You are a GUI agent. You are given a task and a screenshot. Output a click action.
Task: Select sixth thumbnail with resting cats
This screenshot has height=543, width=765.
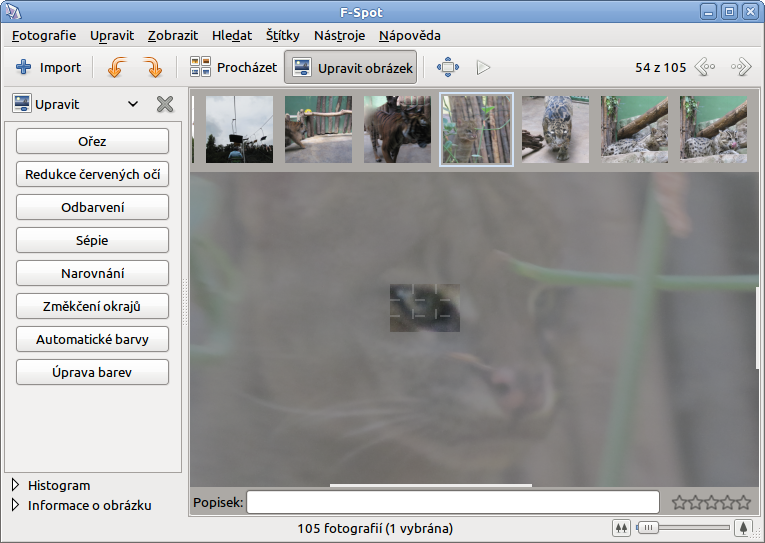click(x=634, y=129)
